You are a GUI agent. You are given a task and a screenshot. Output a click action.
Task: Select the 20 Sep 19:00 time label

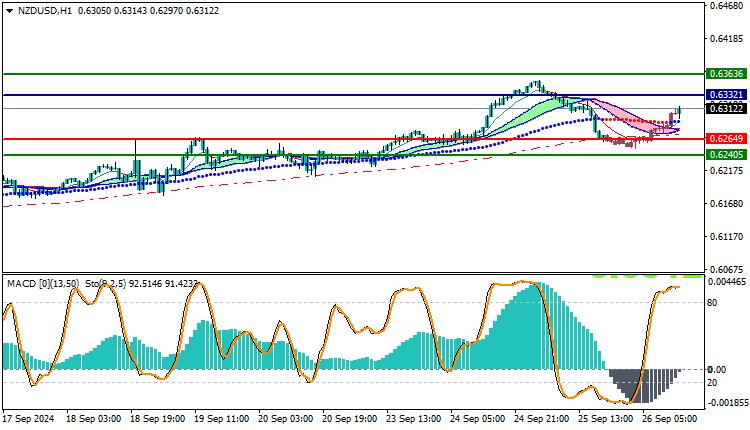point(350,419)
